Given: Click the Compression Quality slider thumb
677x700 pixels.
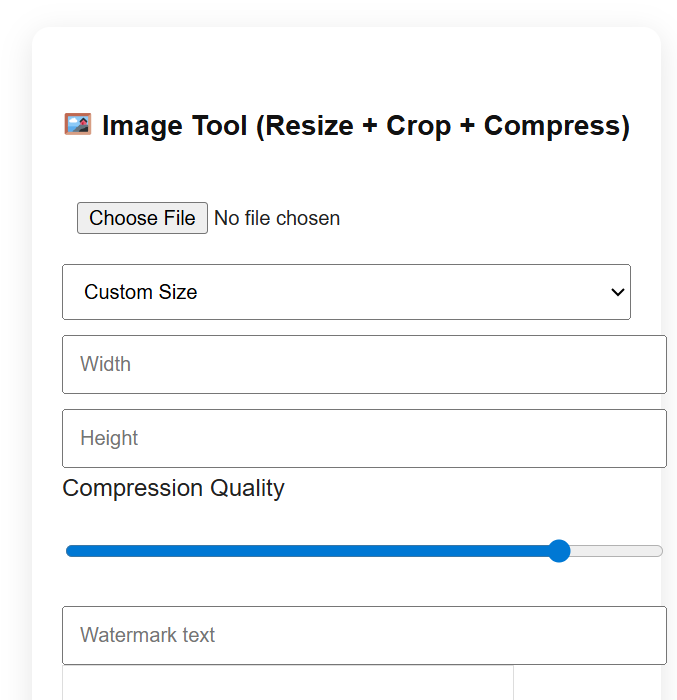Looking at the screenshot, I should coord(559,551).
